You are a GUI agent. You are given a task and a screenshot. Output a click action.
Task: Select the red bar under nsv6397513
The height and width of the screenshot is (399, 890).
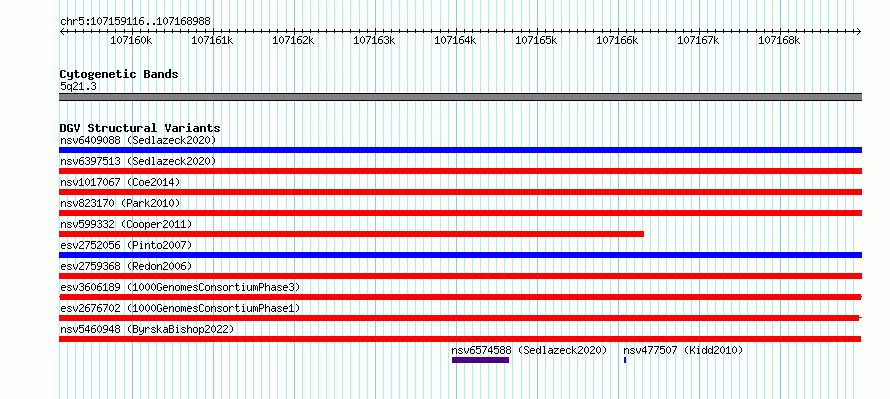pyautogui.click(x=460, y=171)
